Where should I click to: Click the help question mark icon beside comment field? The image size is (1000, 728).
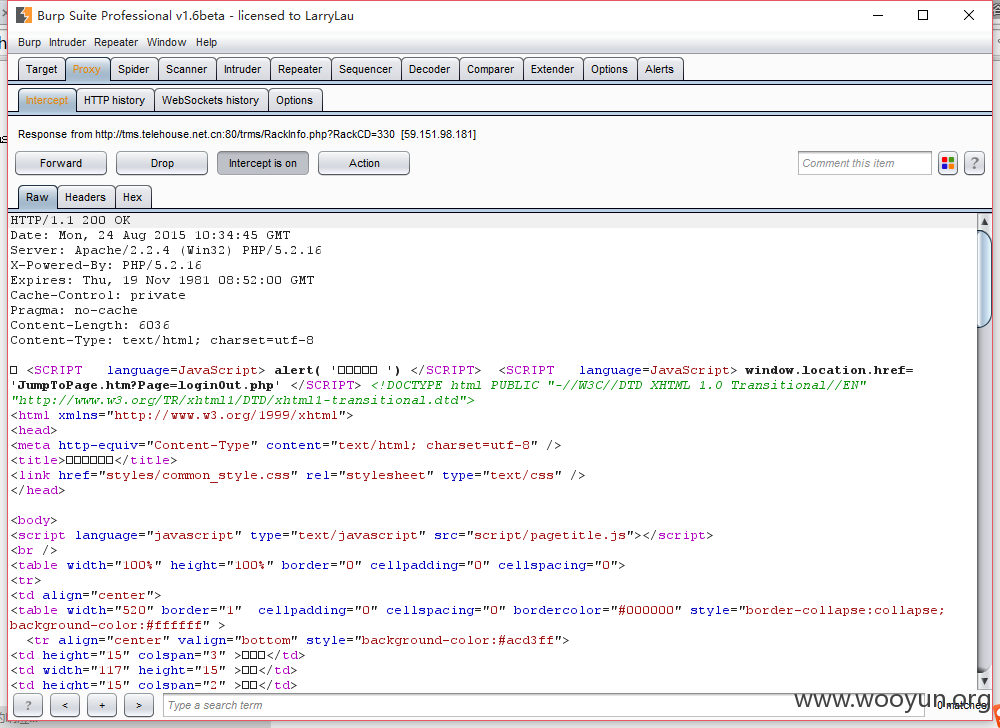click(x=974, y=163)
